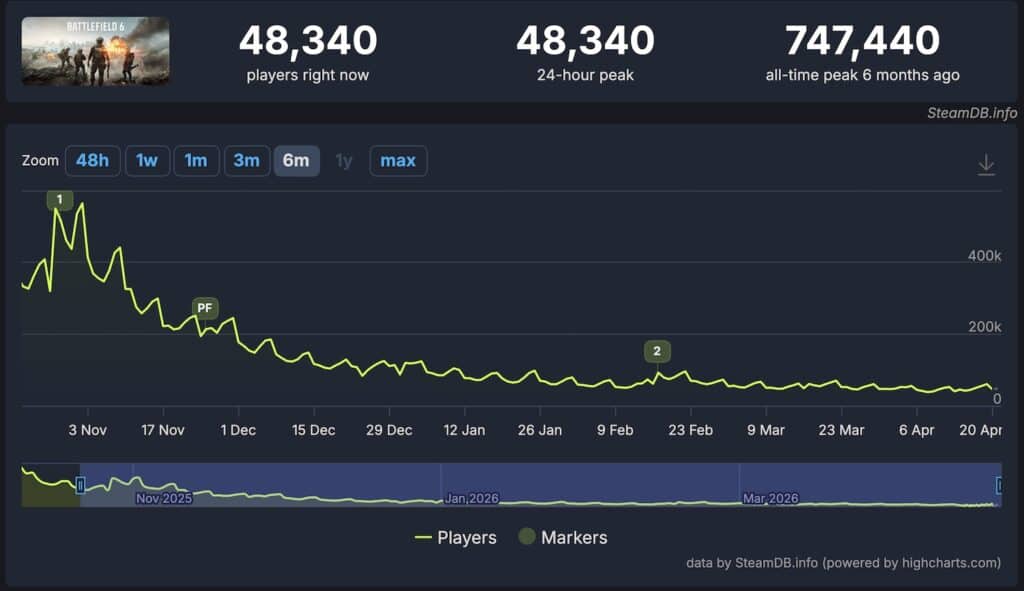Viewport: 1024px width, 591px height.
Task: Click Nov 2025 in the navigator
Action: tap(163, 497)
